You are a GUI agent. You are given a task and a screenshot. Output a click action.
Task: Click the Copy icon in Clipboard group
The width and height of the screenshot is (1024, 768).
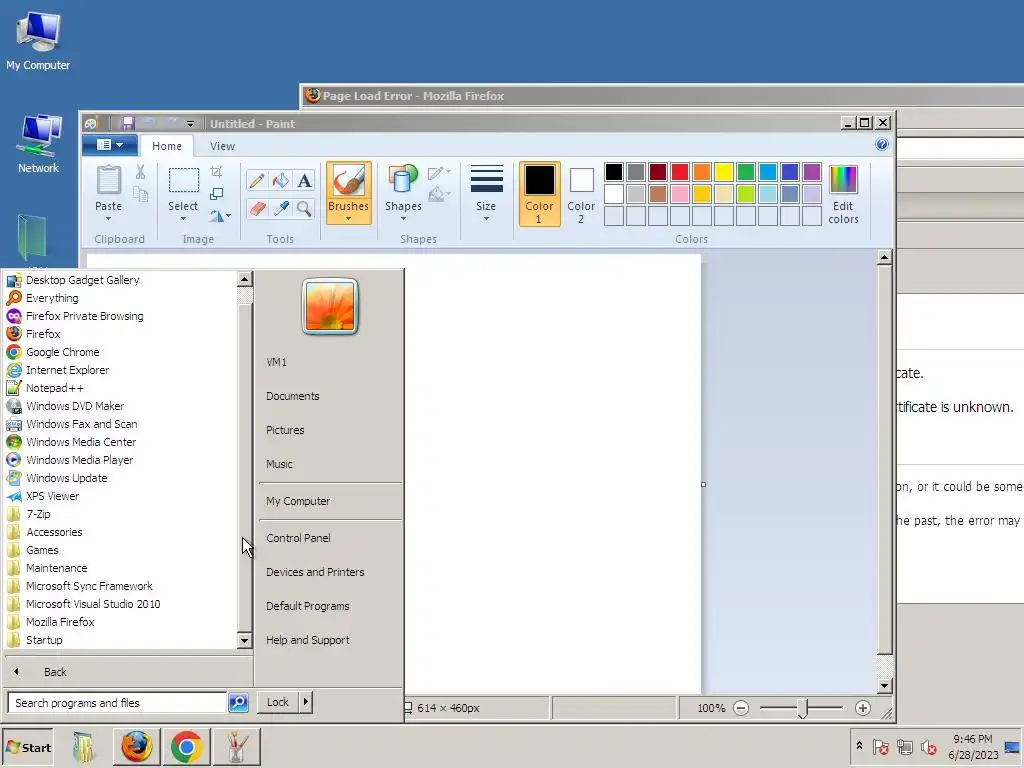click(x=140, y=194)
